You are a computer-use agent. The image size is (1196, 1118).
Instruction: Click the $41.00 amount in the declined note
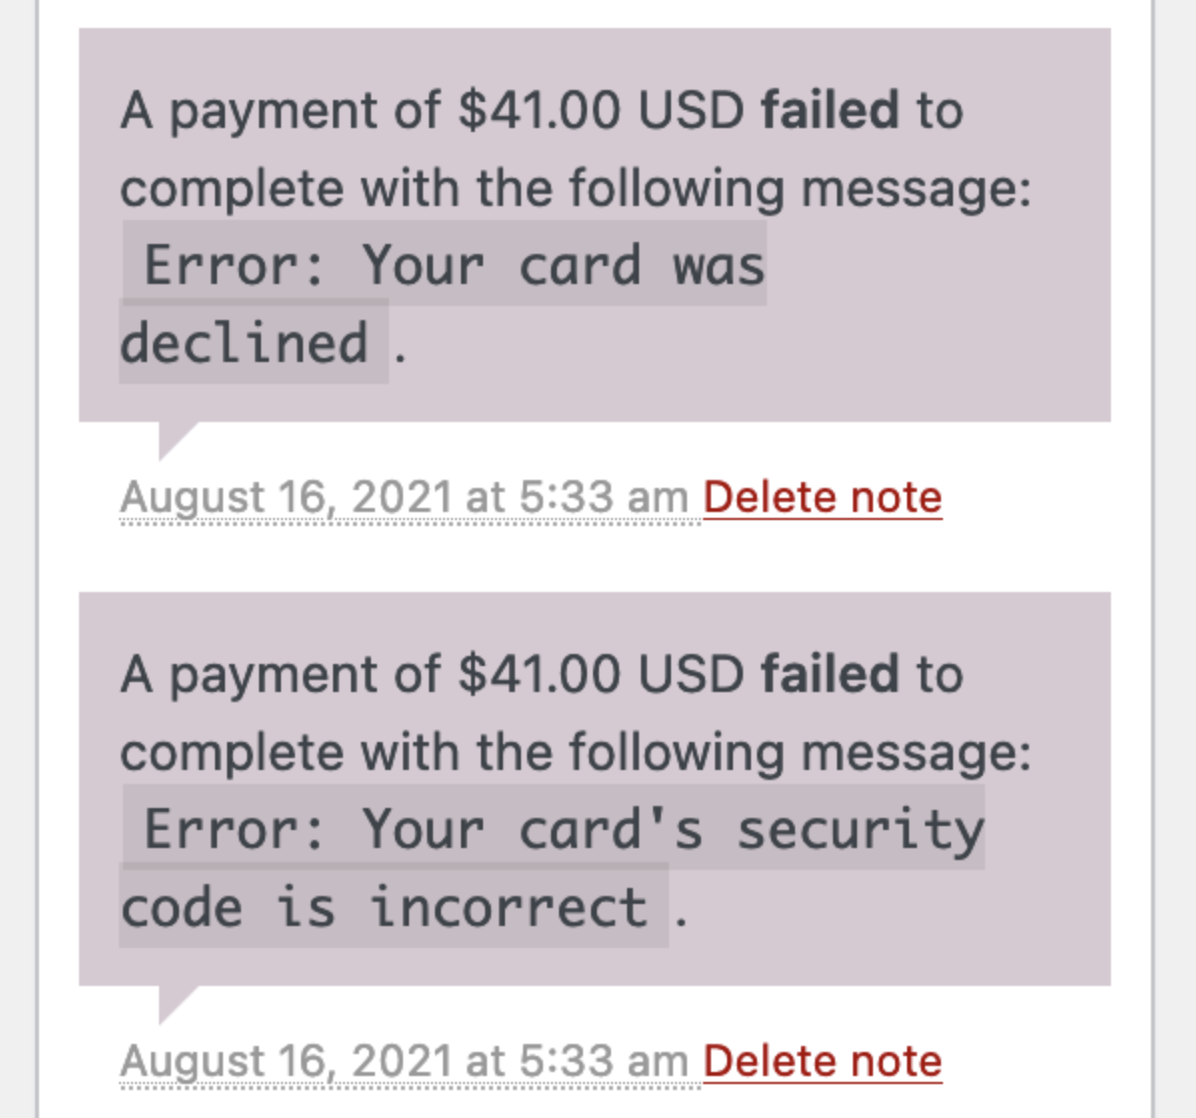click(541, 110)
